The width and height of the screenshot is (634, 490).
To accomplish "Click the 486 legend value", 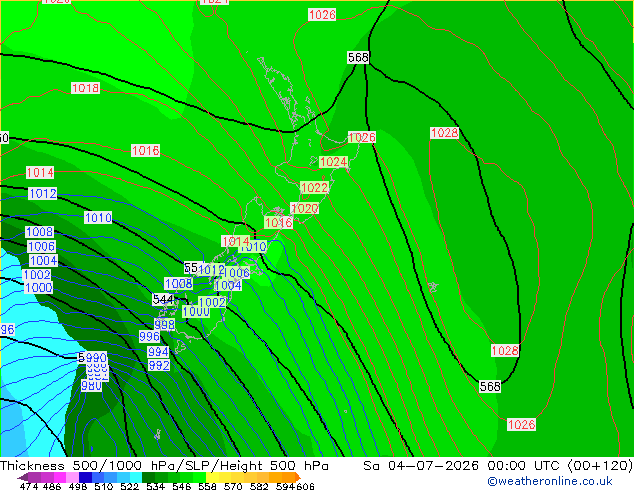I will 52,486.
